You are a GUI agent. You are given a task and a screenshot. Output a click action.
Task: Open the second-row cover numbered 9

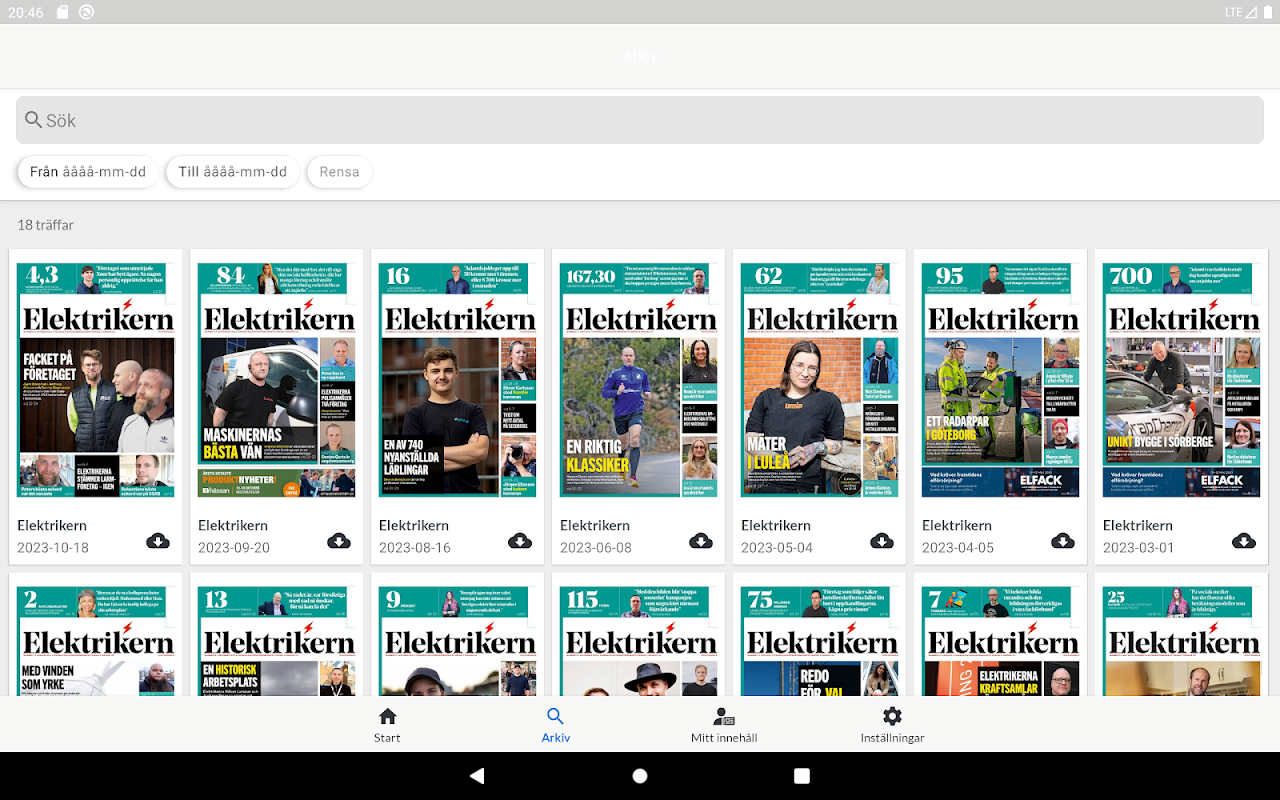point(458,641)
